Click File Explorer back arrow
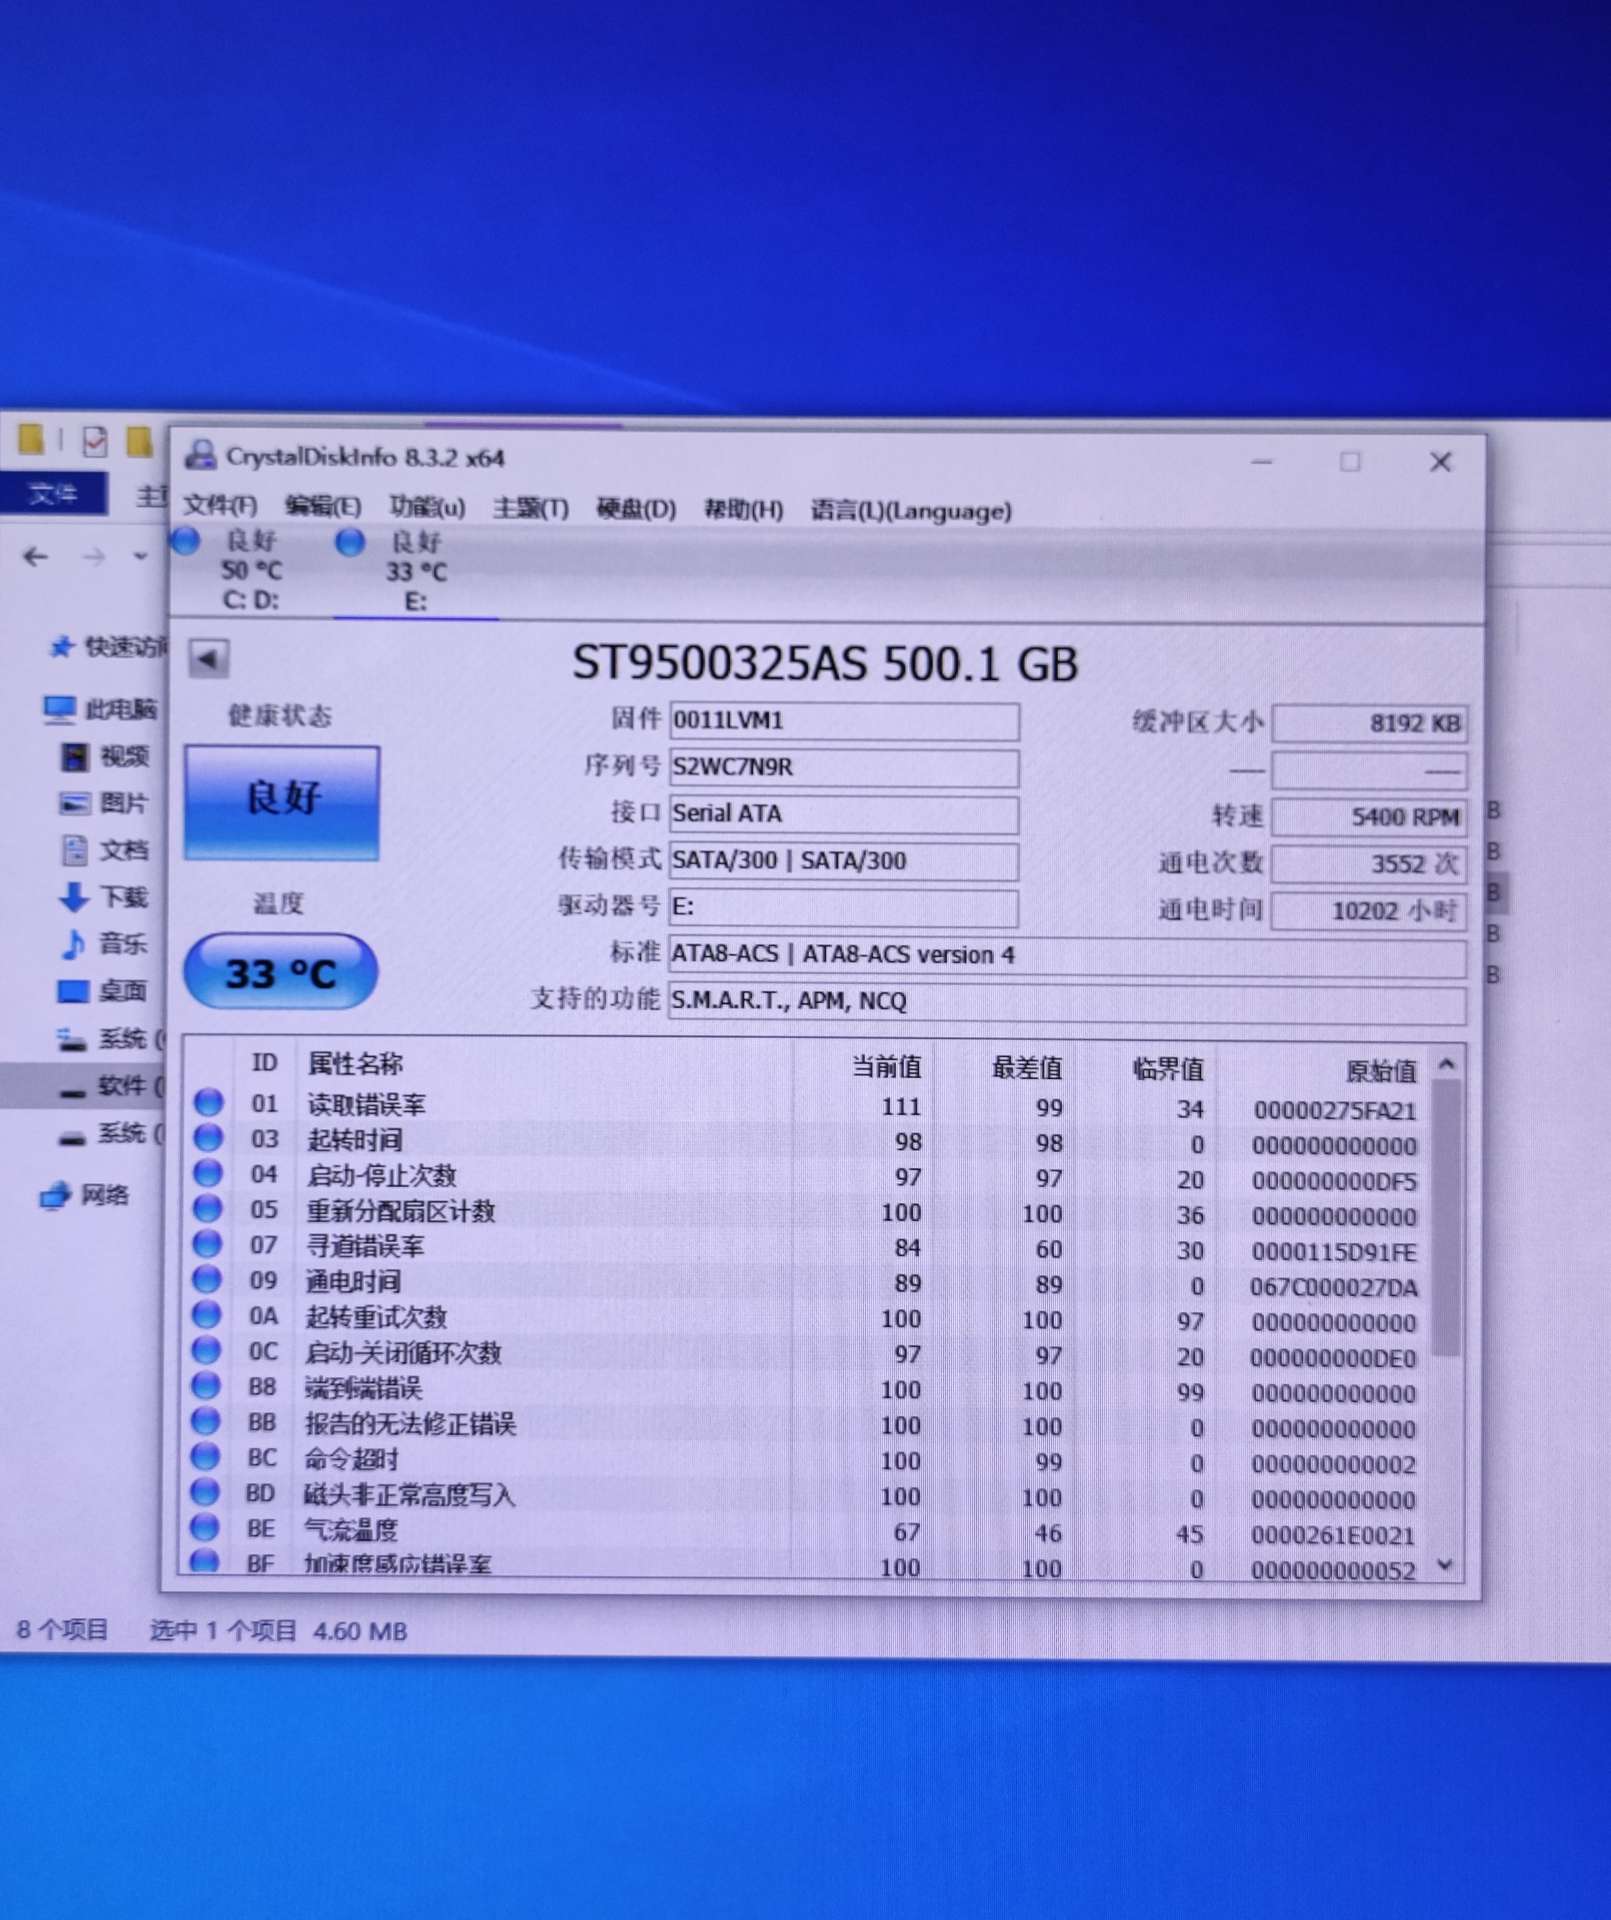 (36, 556)
